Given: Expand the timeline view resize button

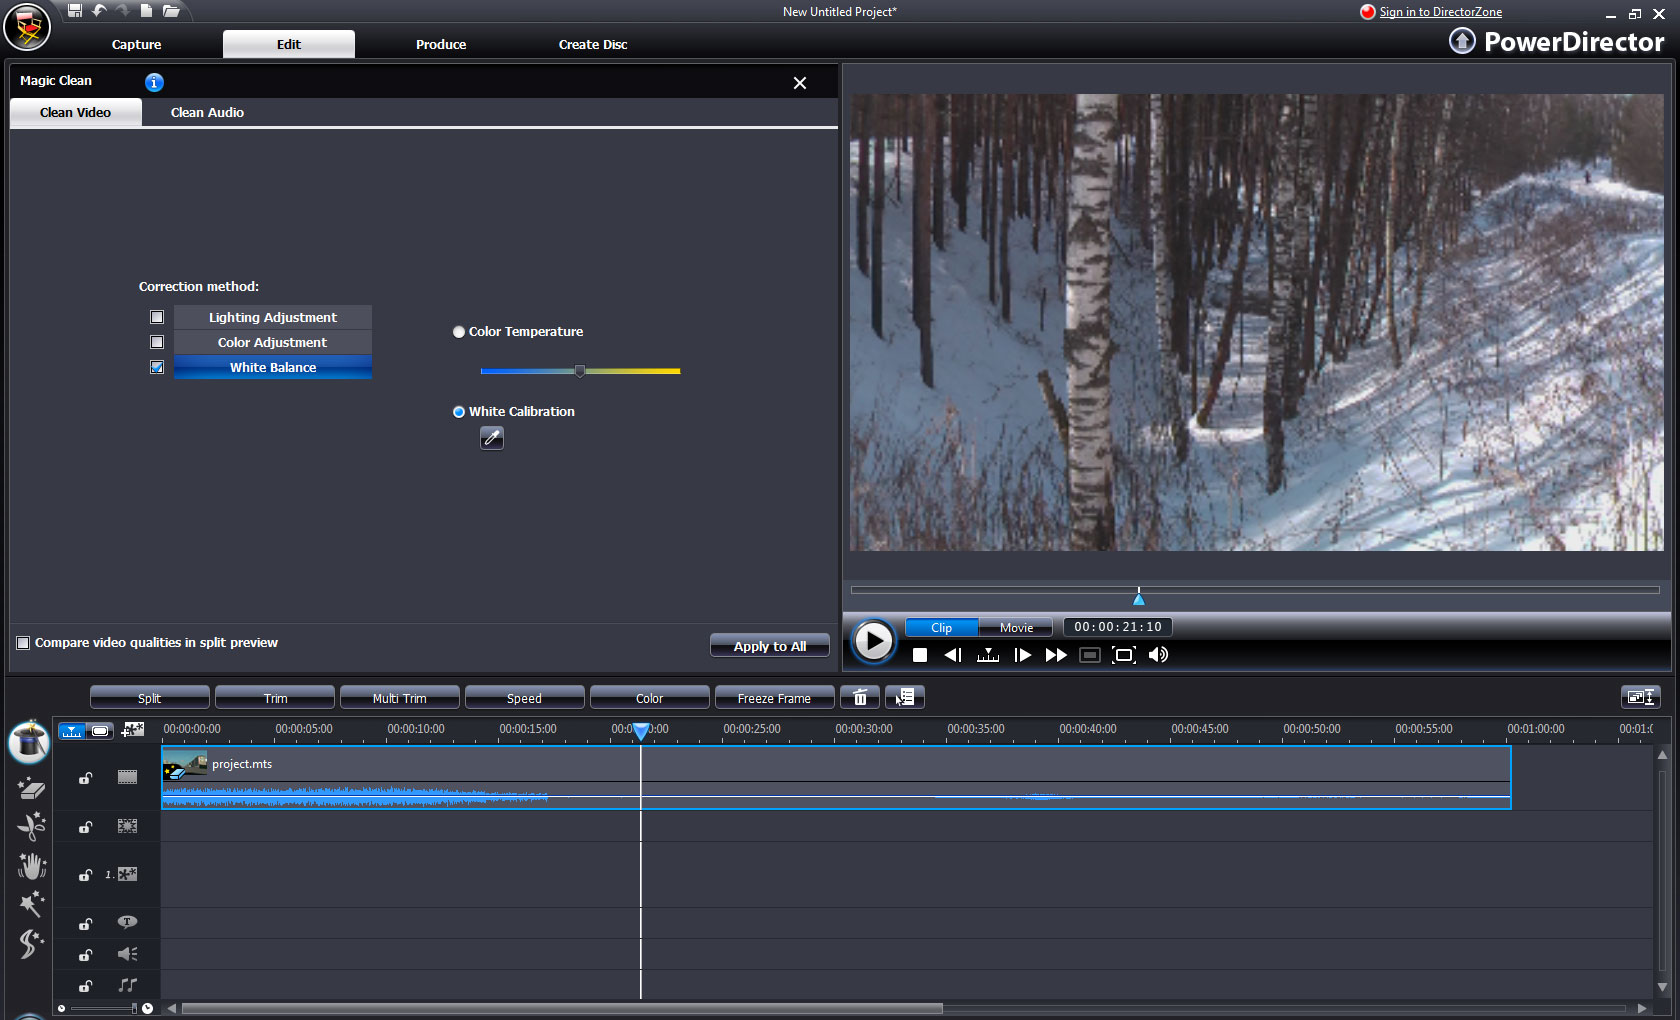Looking at the screenshot, I should pyautogui.click(x=1640, y=697).
